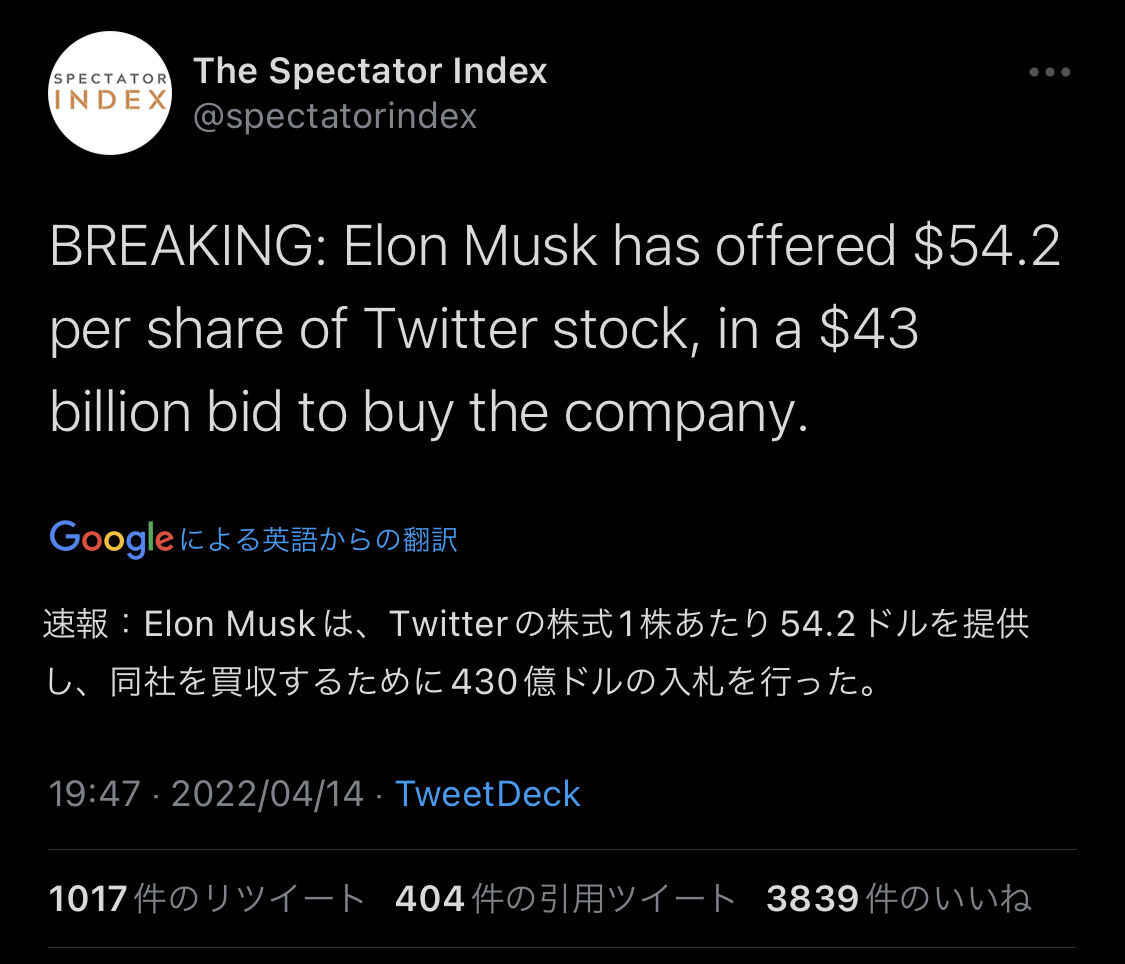This screenshot has width=1125, height=964.
Task: View the 404 件の引用ツイート list
Action: 565,899
